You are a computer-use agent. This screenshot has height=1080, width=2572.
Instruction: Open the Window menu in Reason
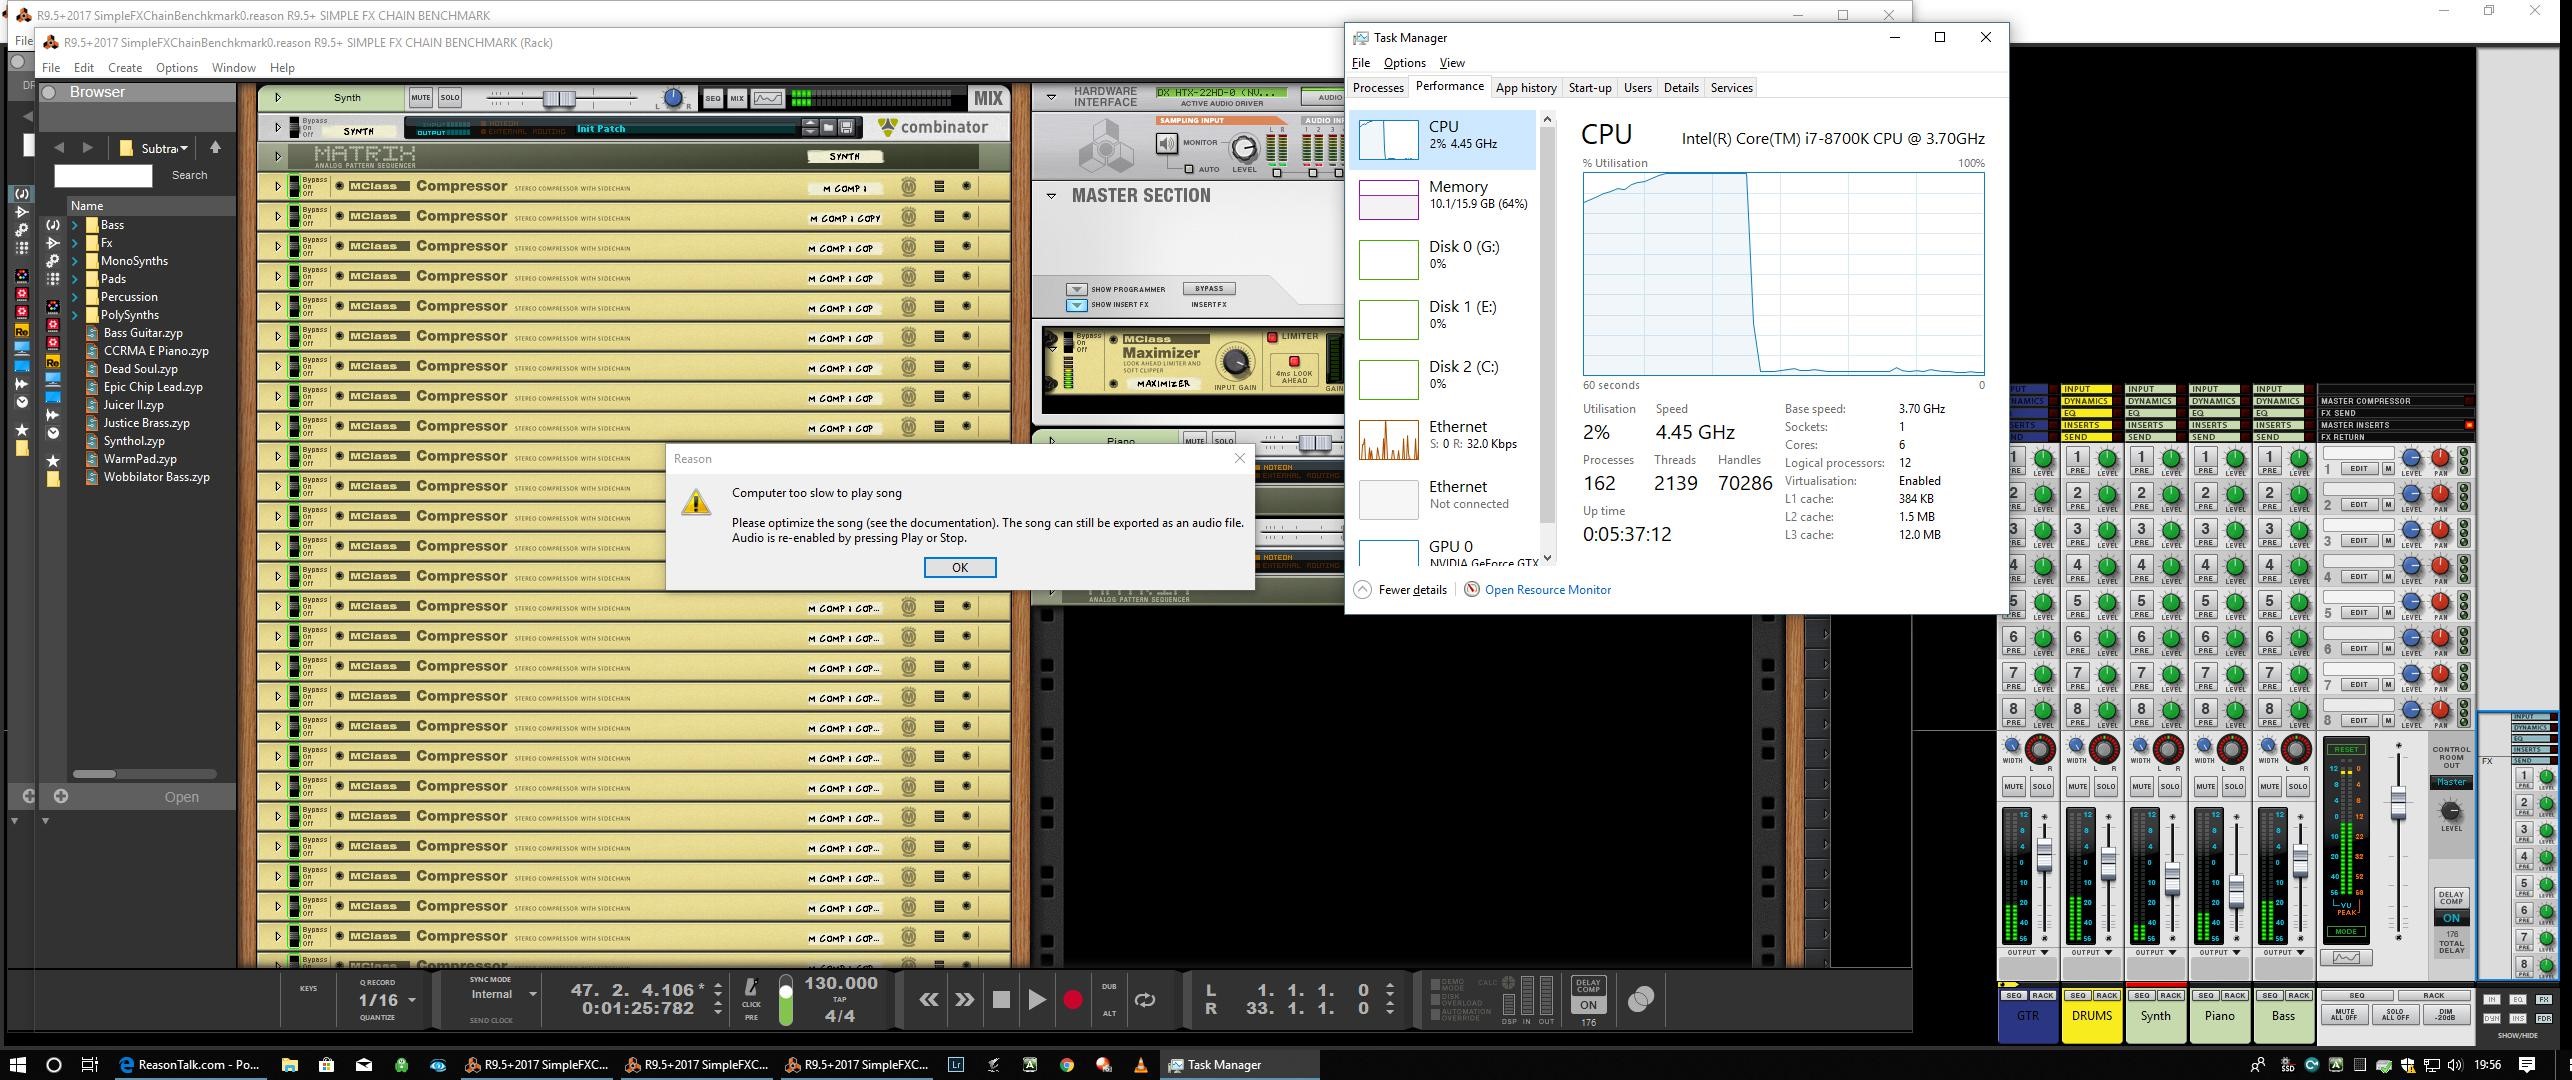click(x=233, y=67)
